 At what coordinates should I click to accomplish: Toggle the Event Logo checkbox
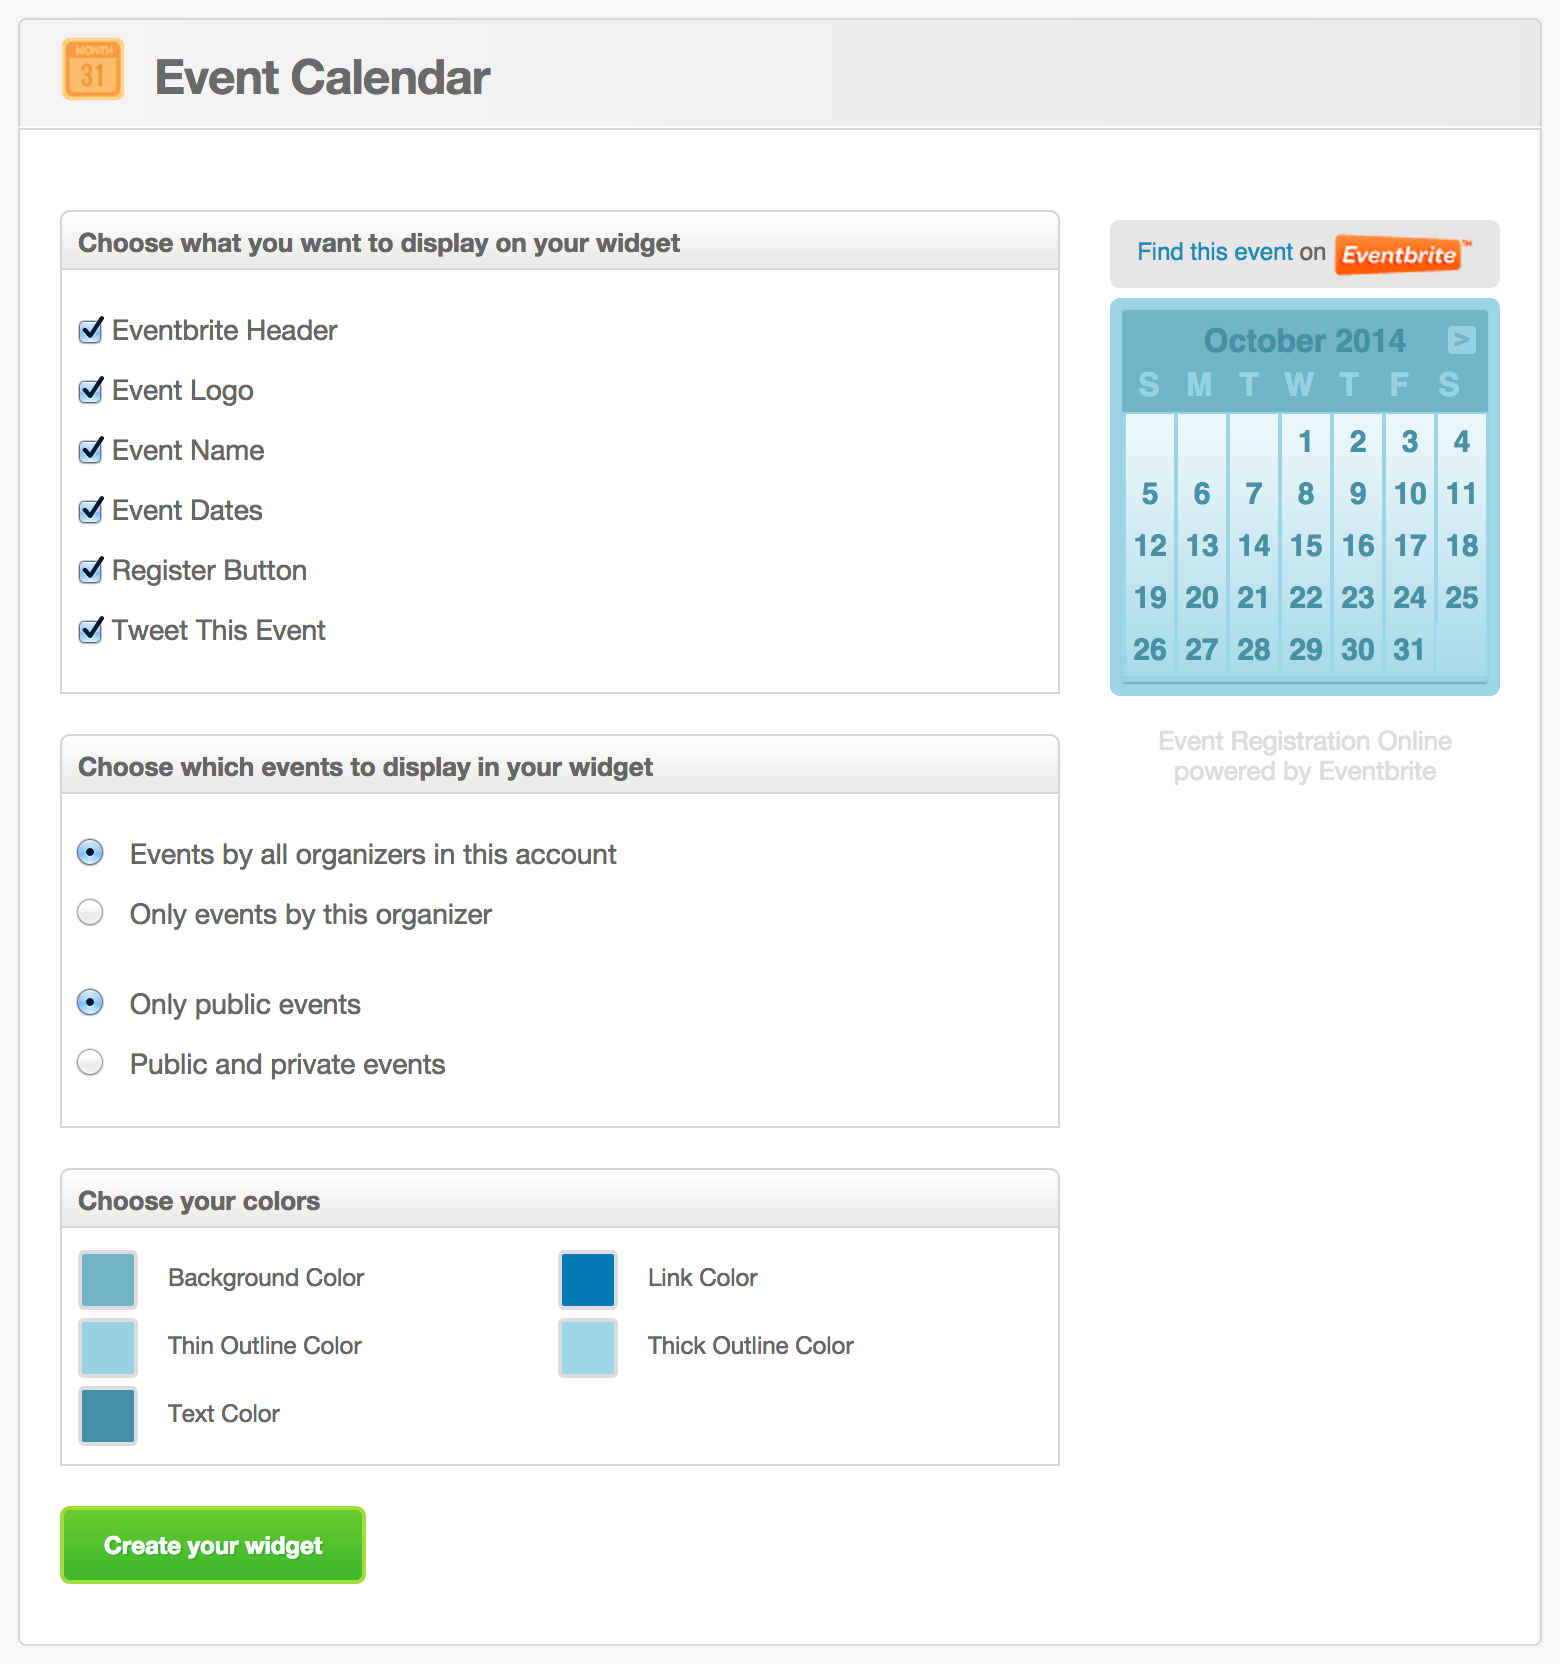tap(91, 390)
